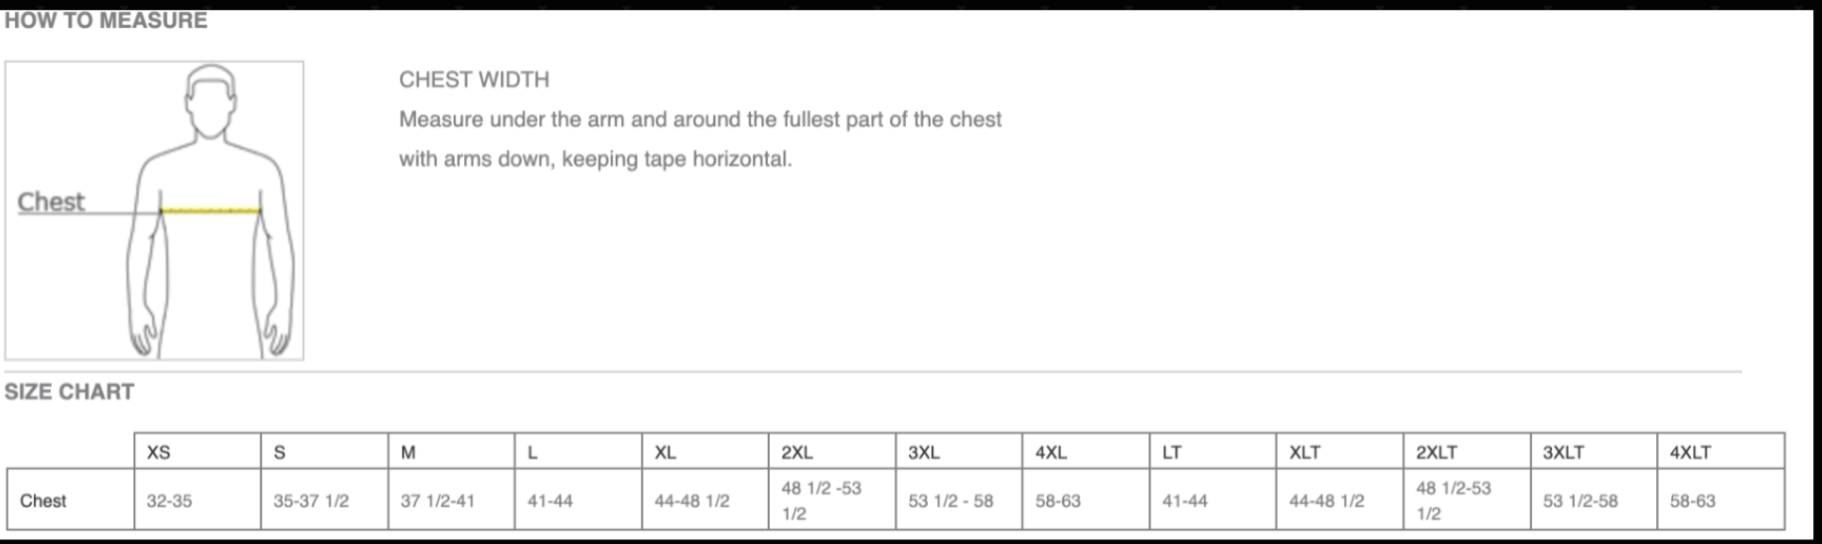Click the SIZE CHART heading
The width and height of the screenshot is (1822, 544).
(69, 391)
